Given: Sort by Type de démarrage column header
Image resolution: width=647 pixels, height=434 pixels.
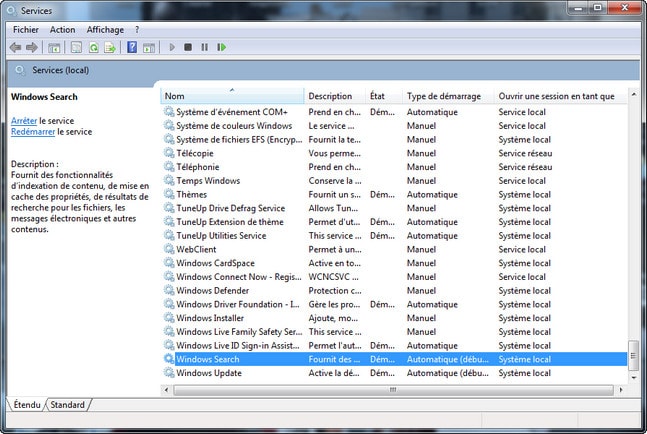Looking at the screenshot, I should click(448, 96).
